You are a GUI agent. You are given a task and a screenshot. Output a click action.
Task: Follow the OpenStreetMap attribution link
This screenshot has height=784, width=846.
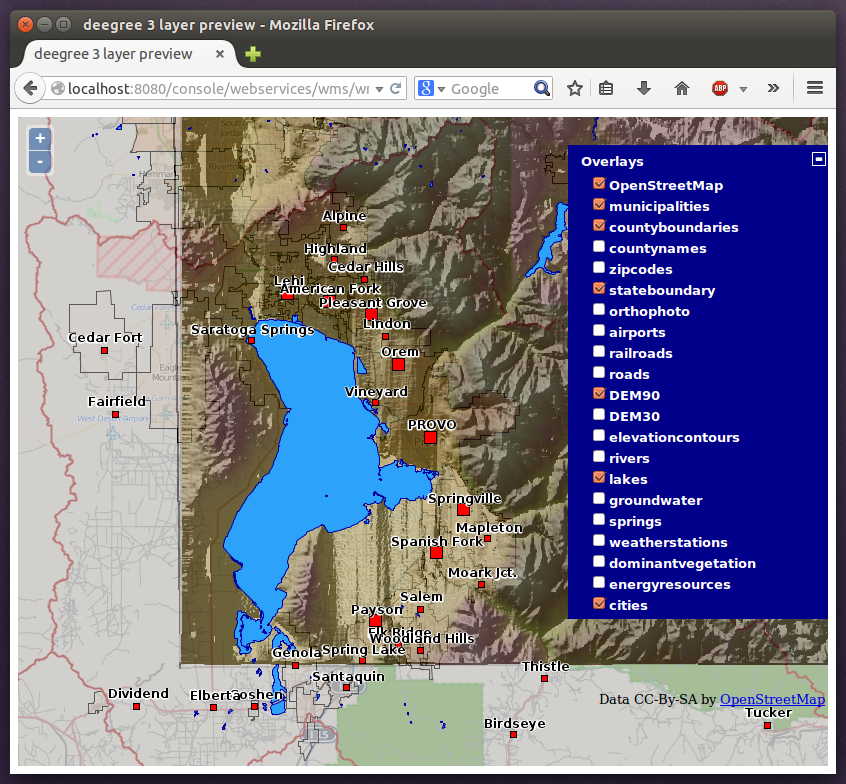(x=772, y=699)
